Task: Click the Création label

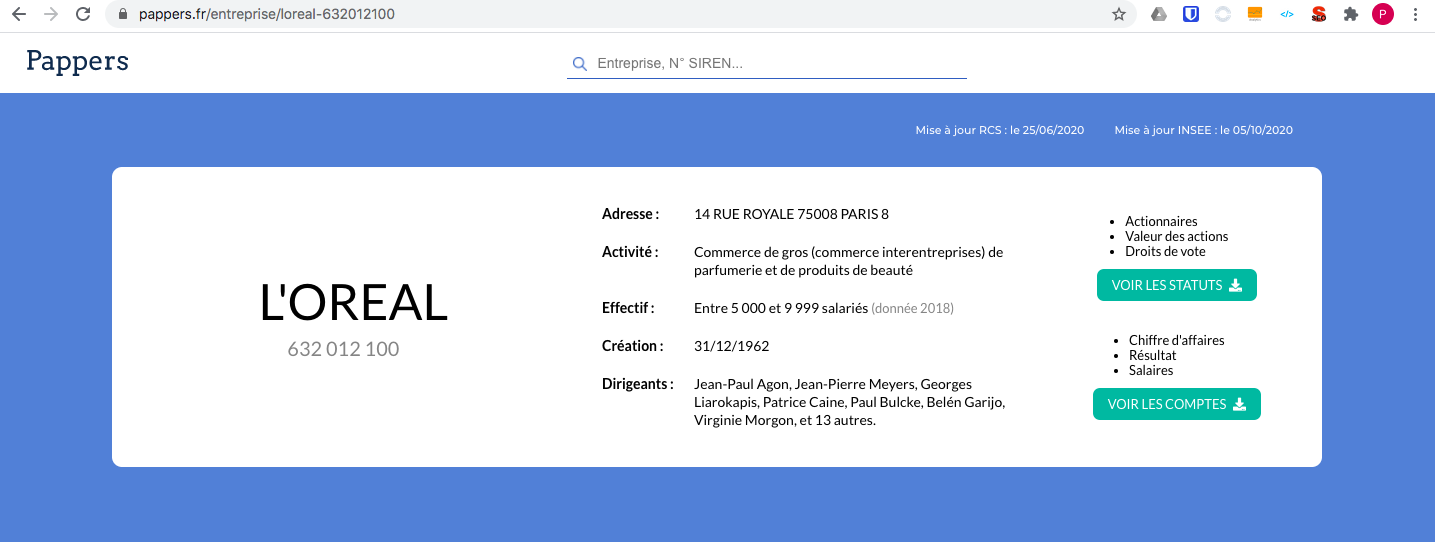Action: pyautogui.click(x=632, y=346)
